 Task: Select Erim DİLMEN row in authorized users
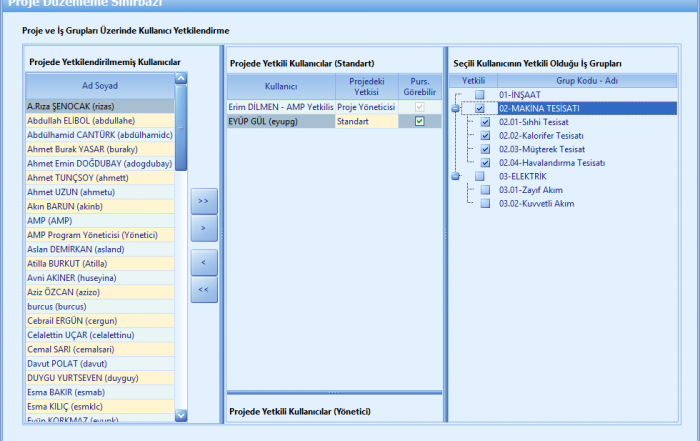tap(279, 106)
